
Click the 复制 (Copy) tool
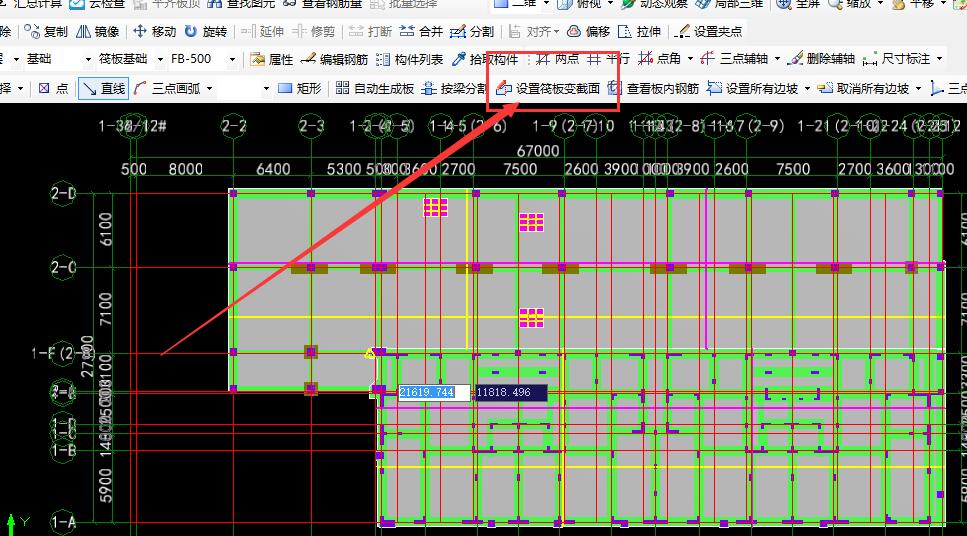[x=46, y=31]
